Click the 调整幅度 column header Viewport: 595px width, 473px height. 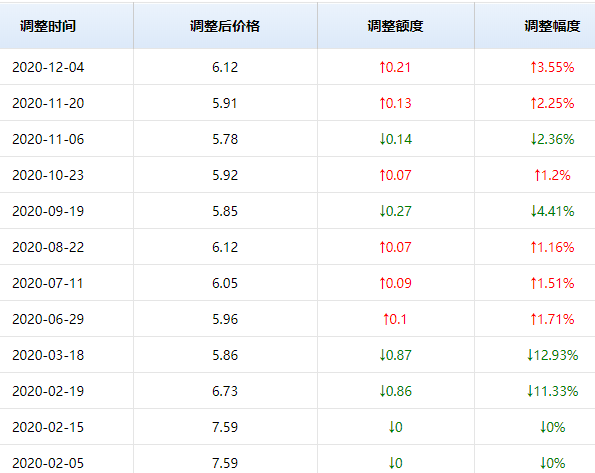coord(552,26)
